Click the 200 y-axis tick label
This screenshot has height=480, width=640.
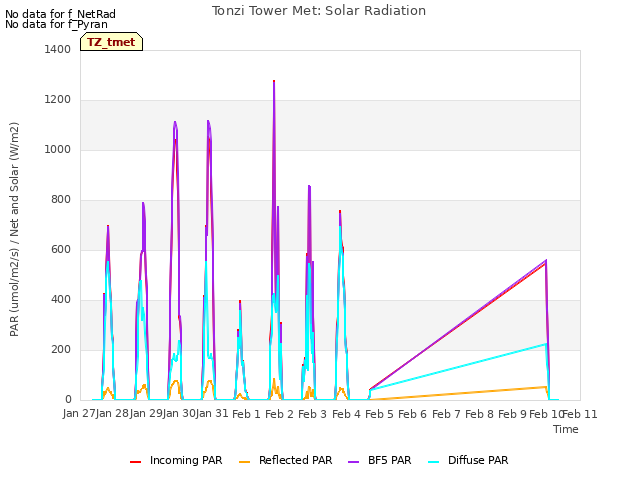point(61,349)
